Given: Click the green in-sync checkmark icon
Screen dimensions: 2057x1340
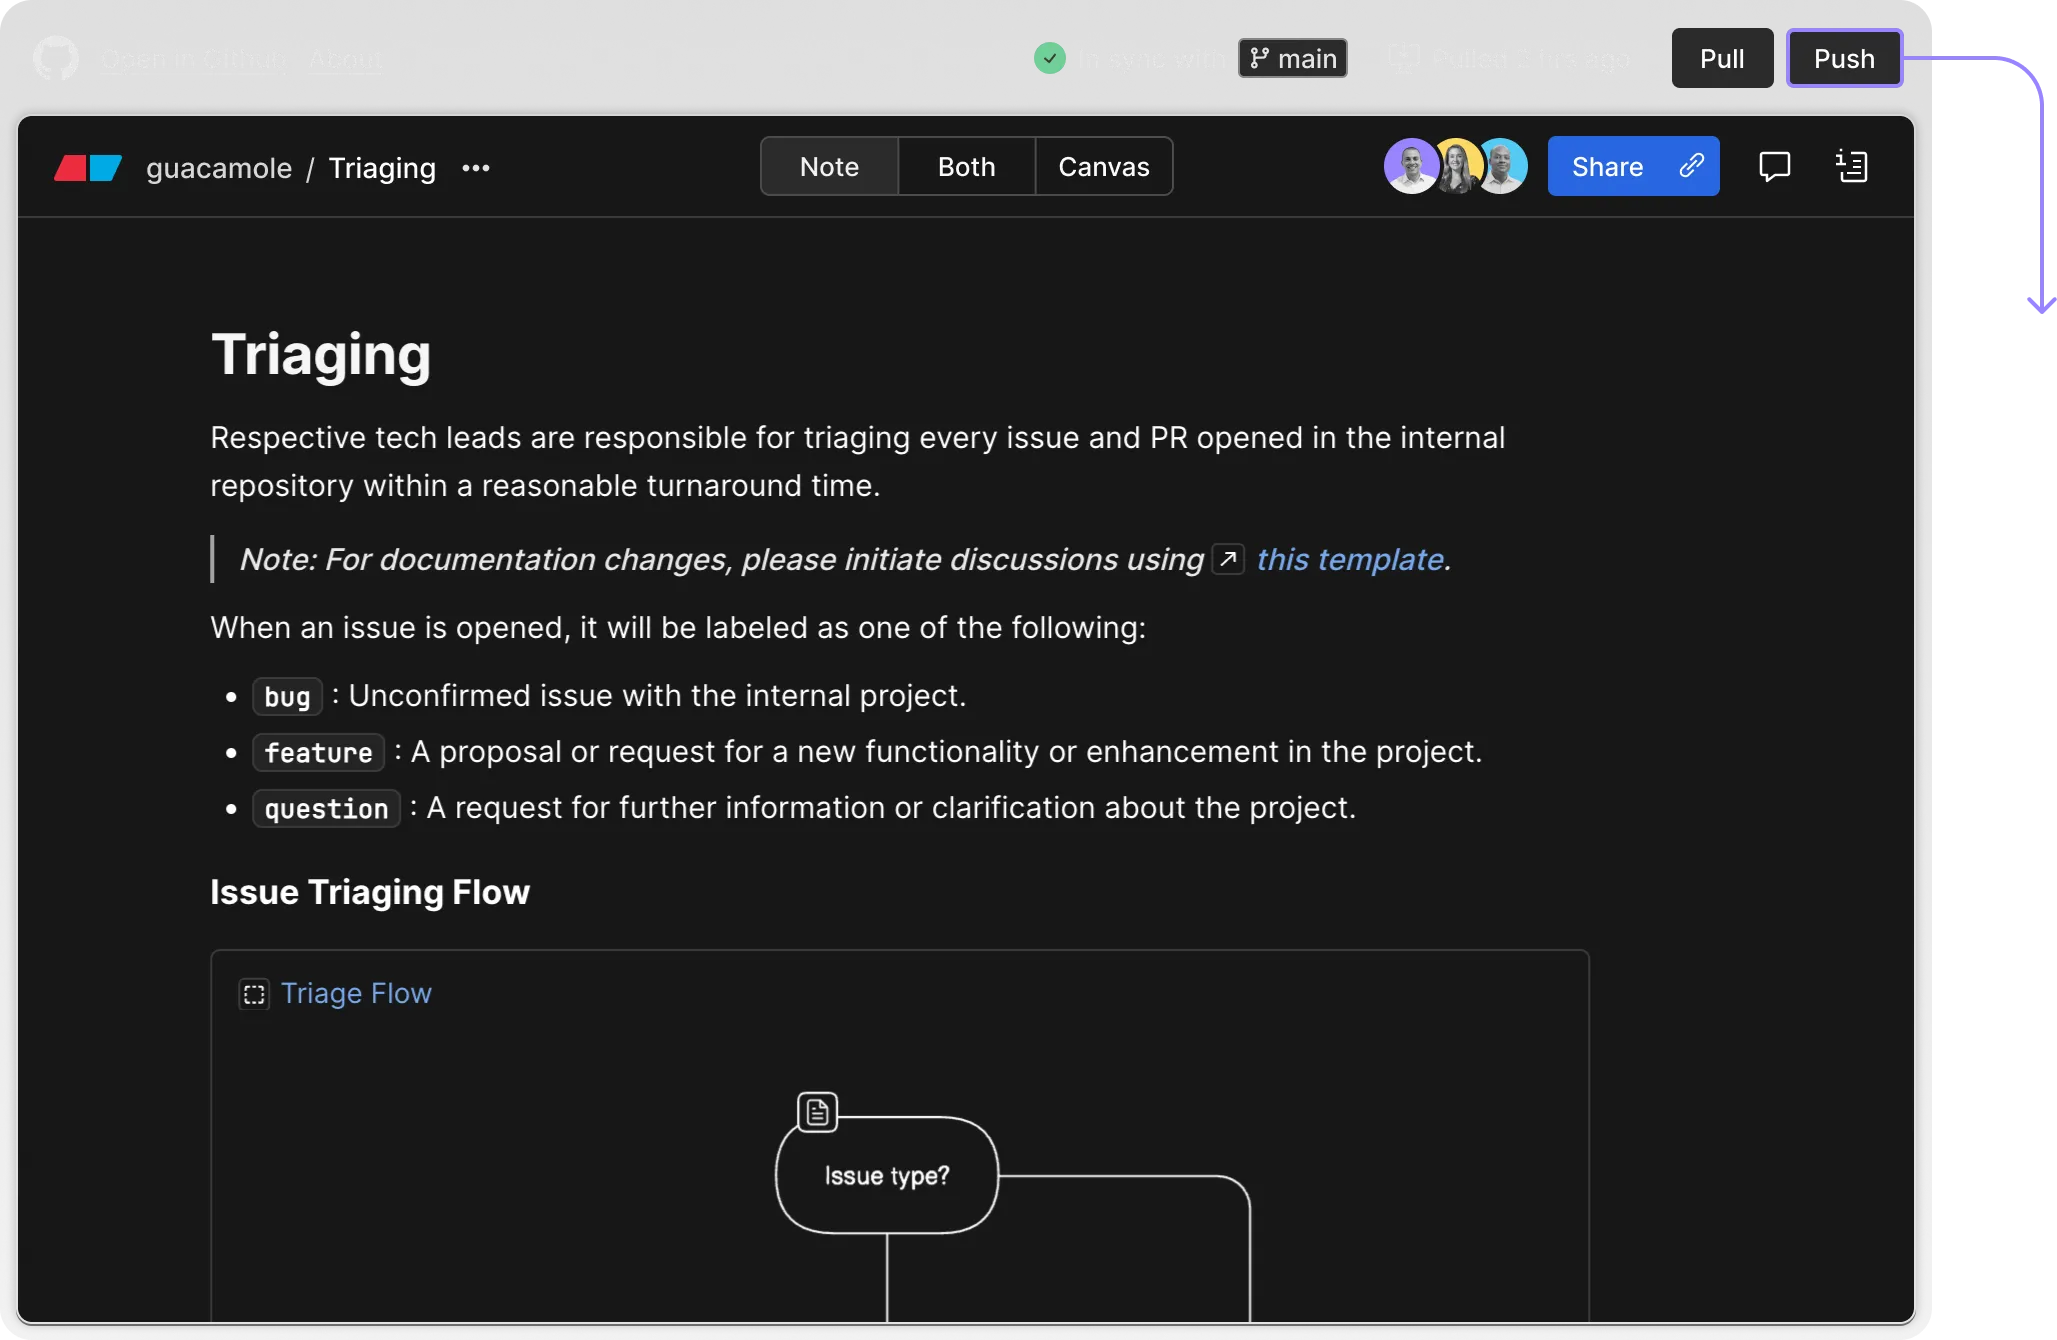Looking at the screenshot, I should (1049, 58).
